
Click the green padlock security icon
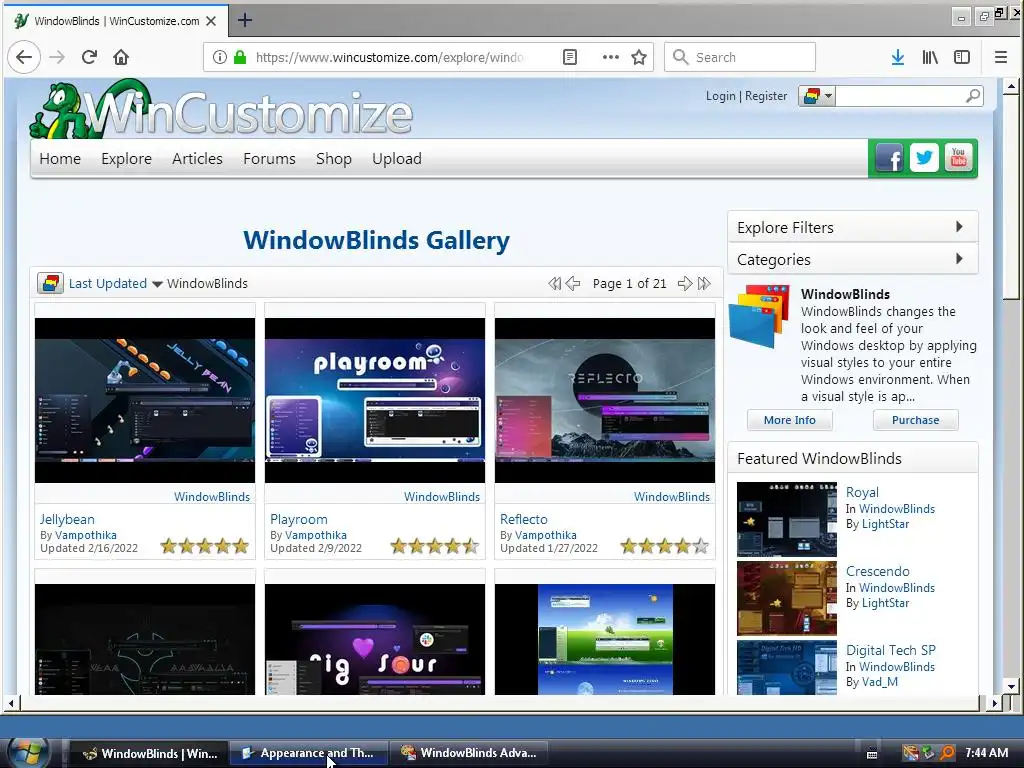click(x=240, y=57)
